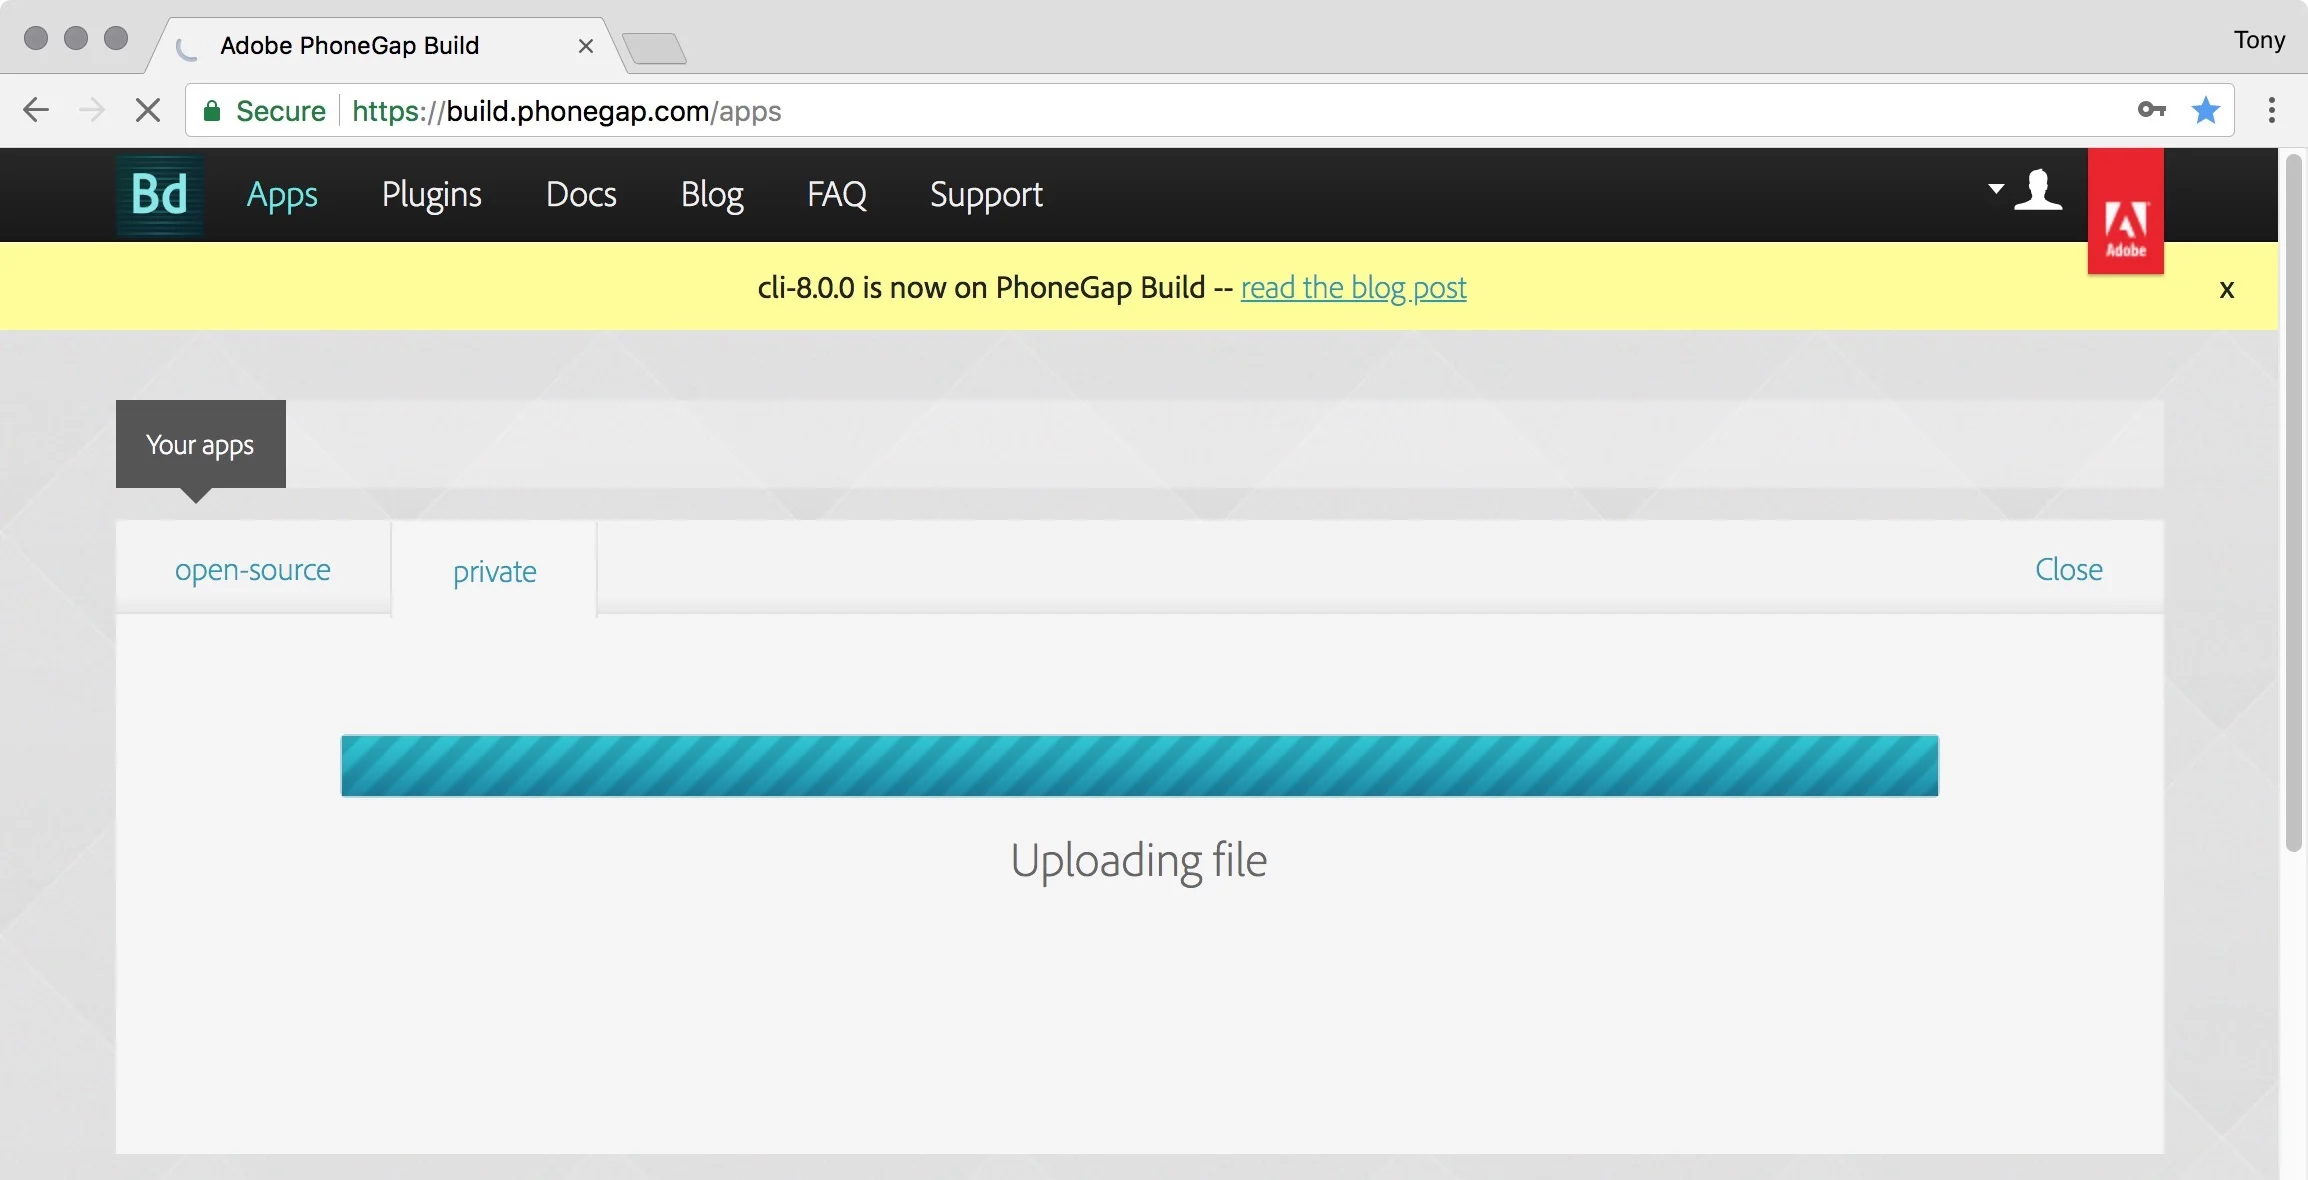This screenshot has width=2308, height=1180.
Task: Expand the account dropdown arrow
Action: [1996, 188]
